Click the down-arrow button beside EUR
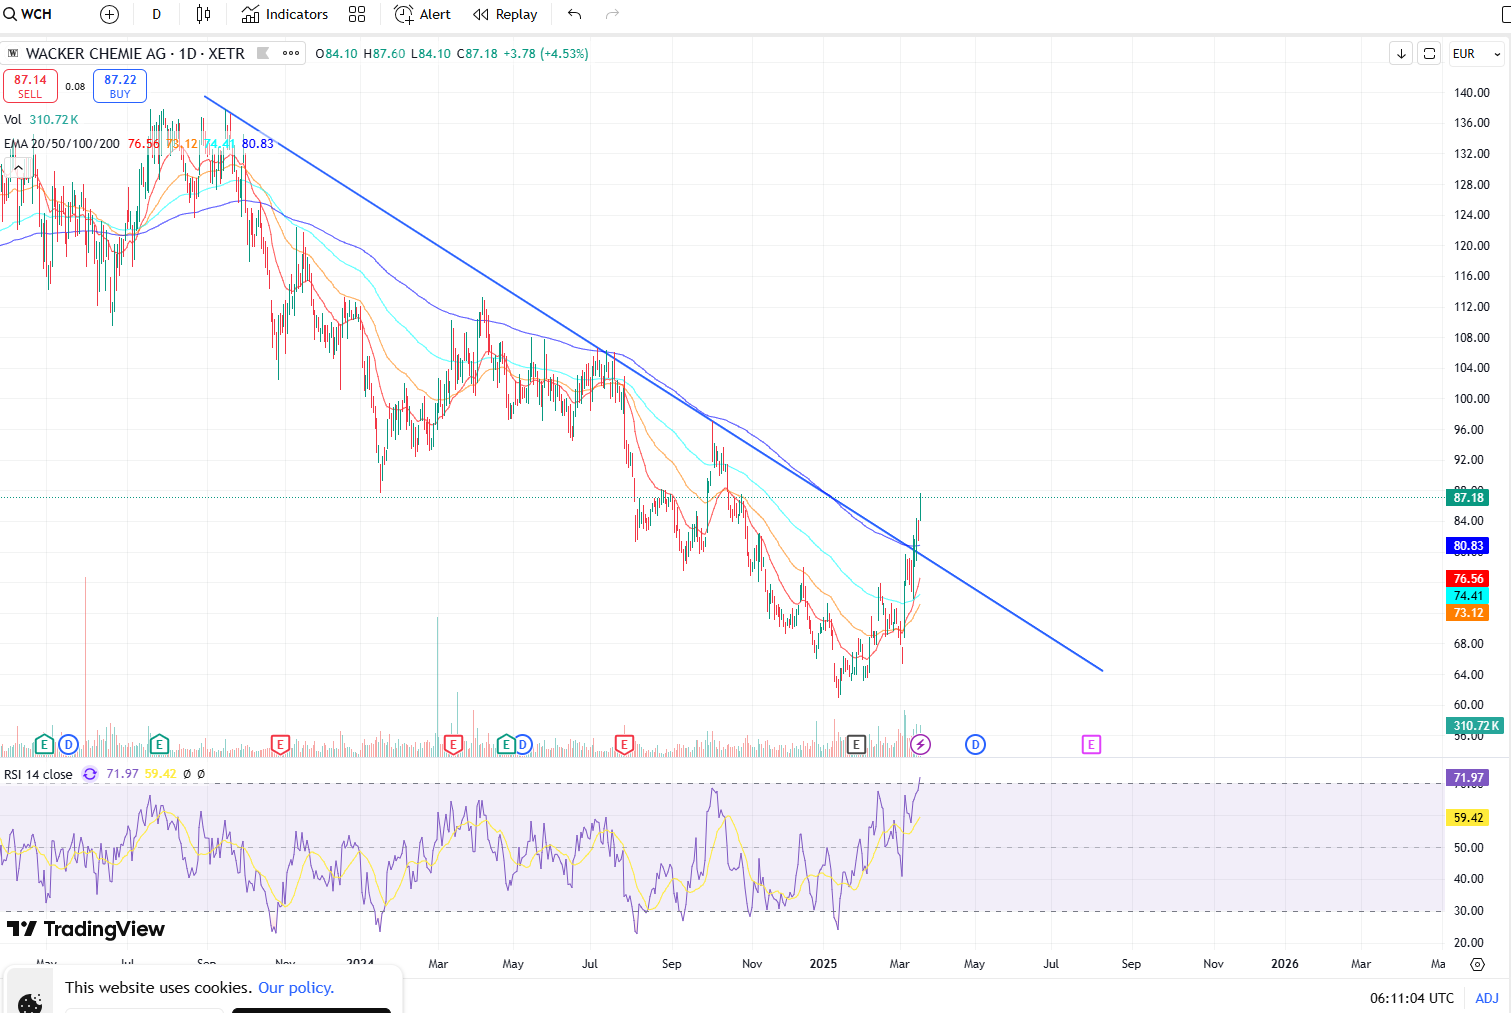This screenshot has height=1013, width=1511. pyautogui.click(x=1401, y=54)
